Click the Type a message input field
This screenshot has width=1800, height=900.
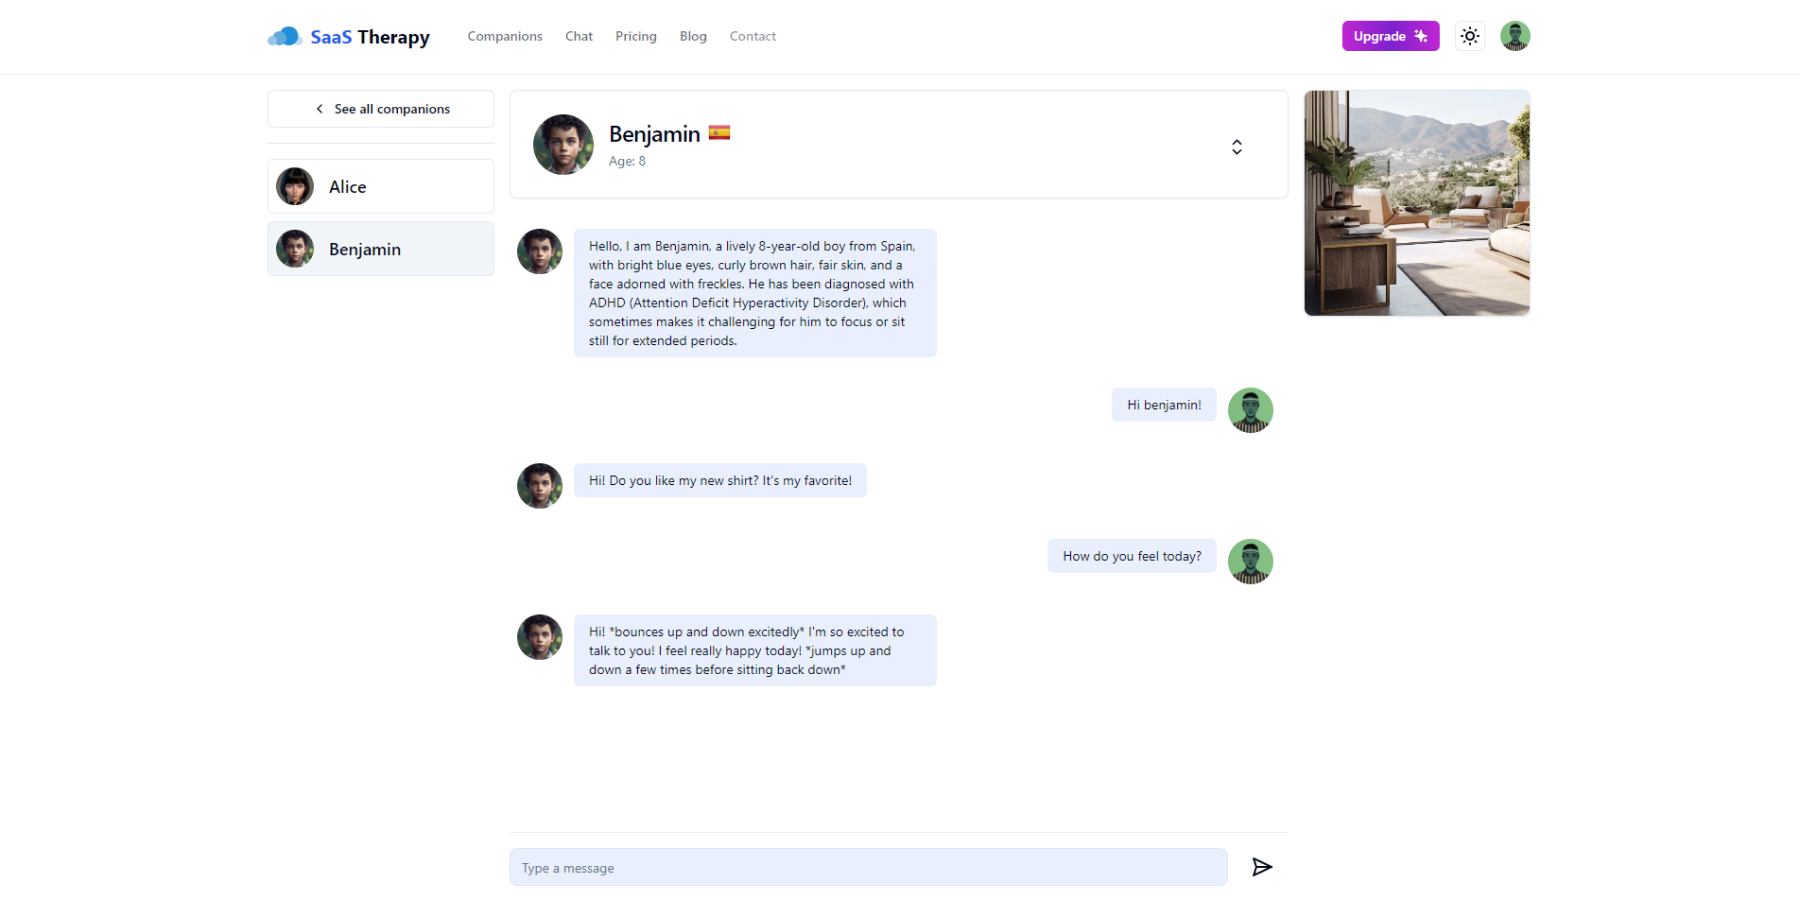click(868, 867)
